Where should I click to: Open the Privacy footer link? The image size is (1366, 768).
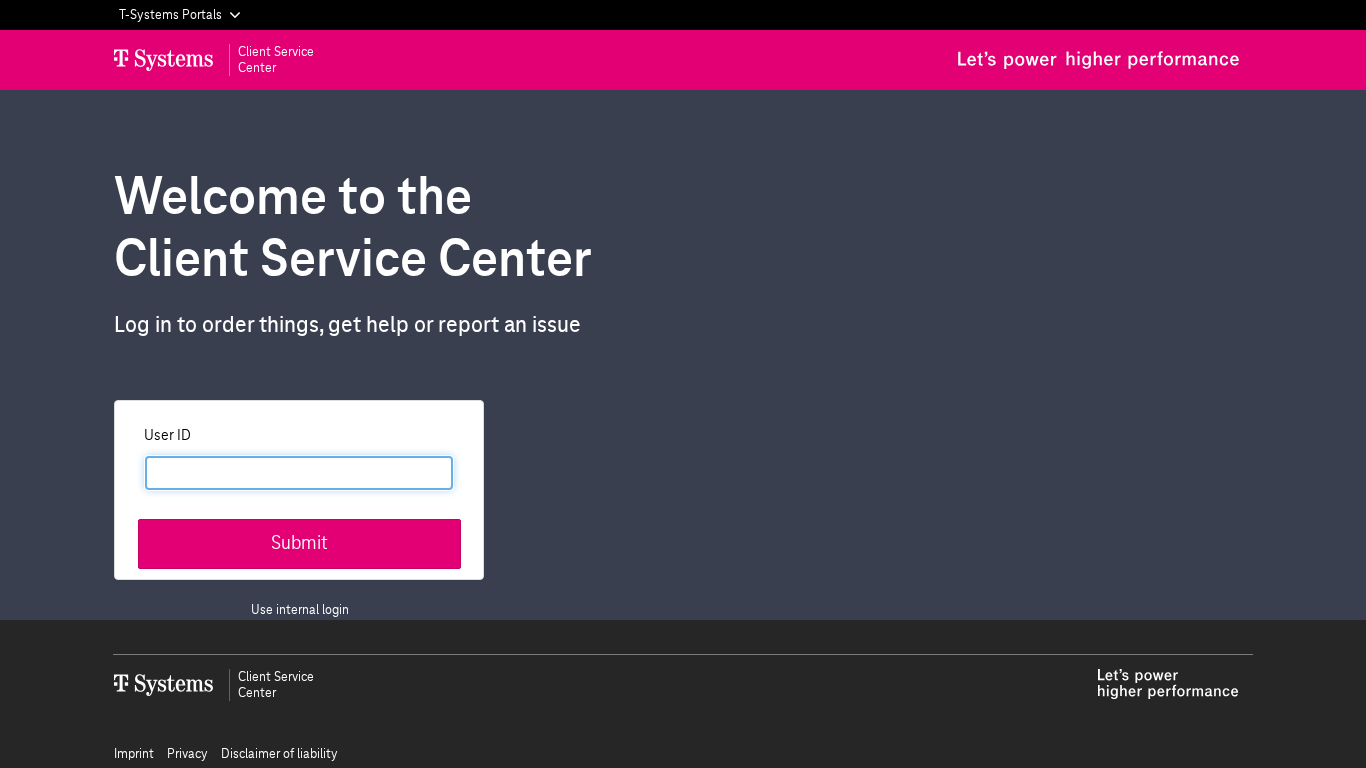(x=187, y=754)
